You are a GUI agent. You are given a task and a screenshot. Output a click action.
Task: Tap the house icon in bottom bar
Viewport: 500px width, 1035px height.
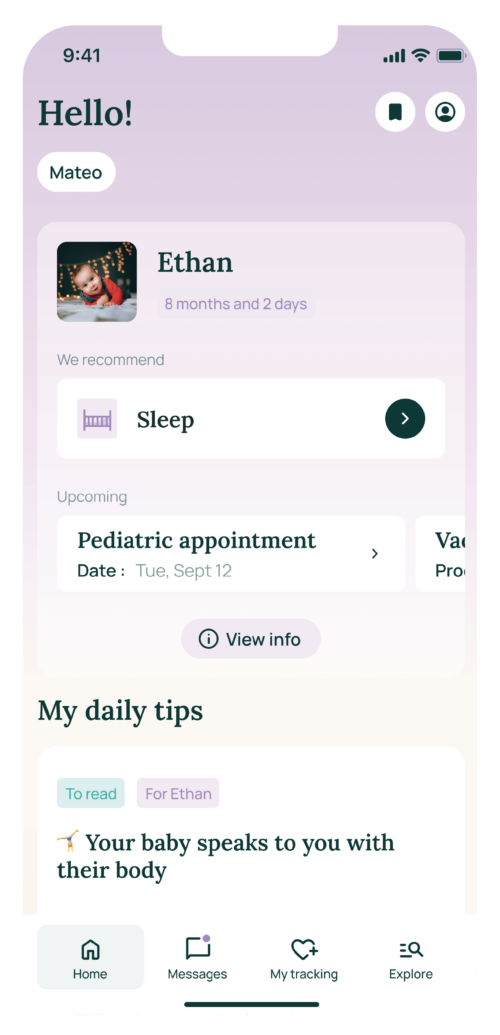pos(90,949)
